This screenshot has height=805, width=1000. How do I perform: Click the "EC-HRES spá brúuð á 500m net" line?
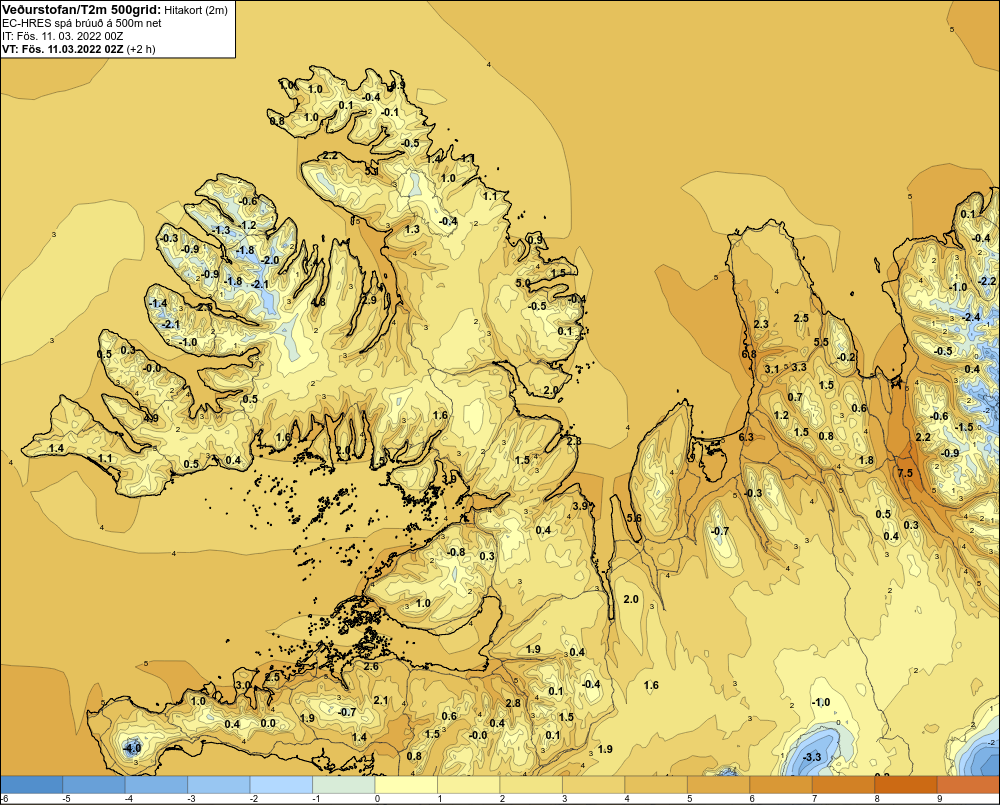[82, 23]
